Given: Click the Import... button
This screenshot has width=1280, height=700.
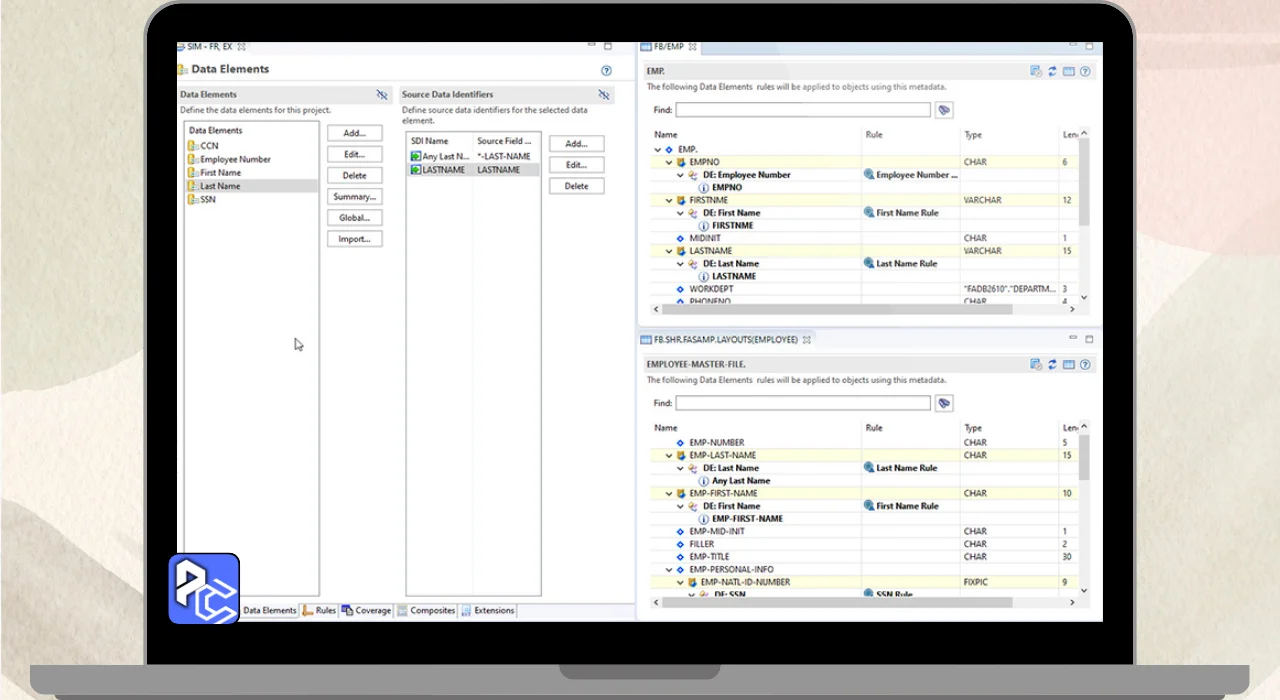Looking at the screenshot, I should pos(354,239).
